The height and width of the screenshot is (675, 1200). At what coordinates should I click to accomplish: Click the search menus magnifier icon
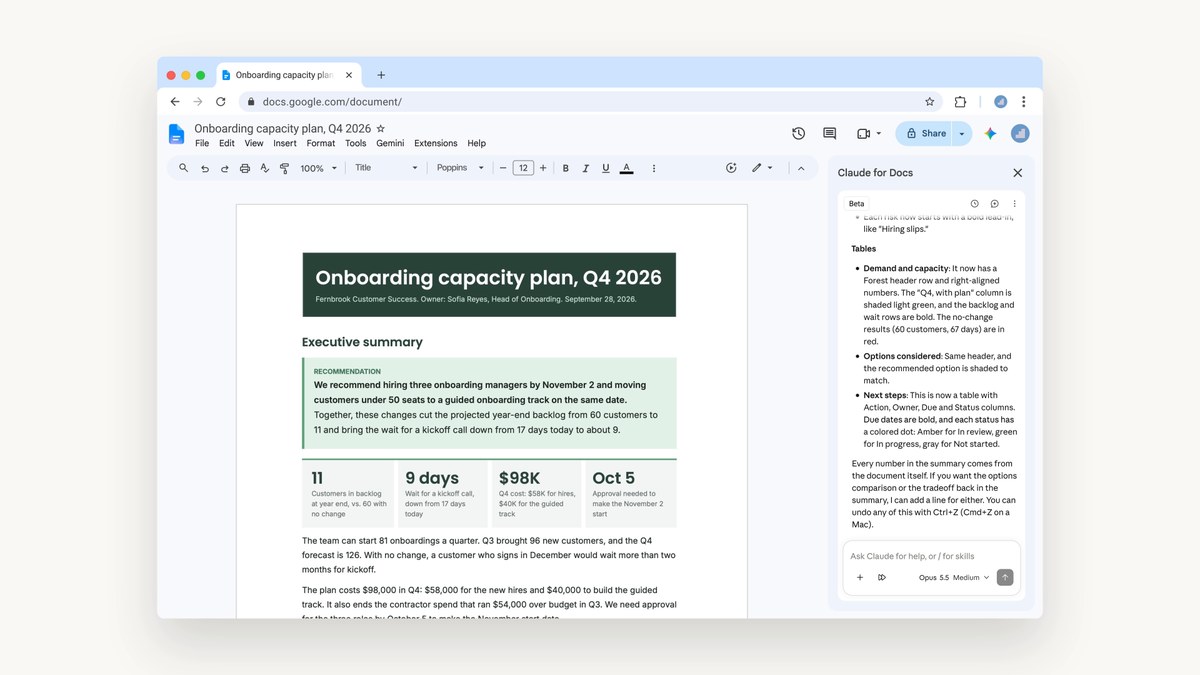(184, 168)
